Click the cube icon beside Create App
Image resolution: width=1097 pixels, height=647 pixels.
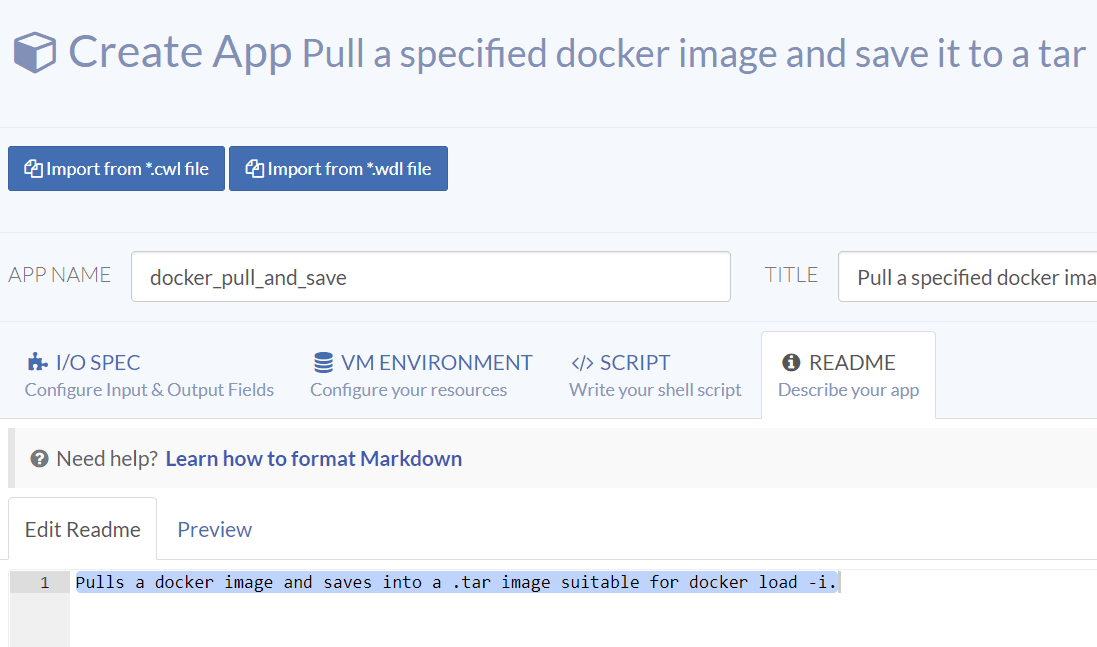pyautogui.click(x=34, y=52)
